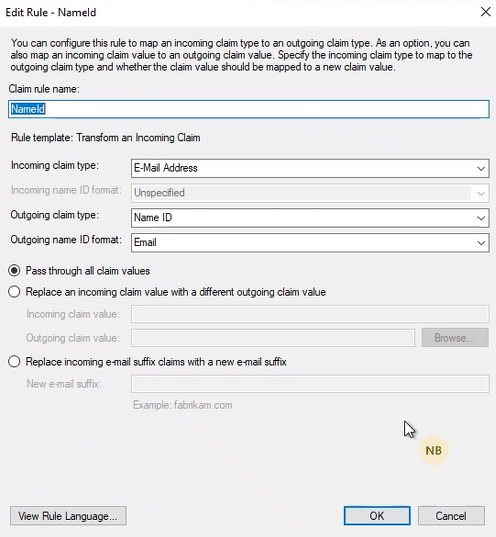496x537 pixels.
Task: Open the Incoming claim type dropdown
Action: [310, 168]
